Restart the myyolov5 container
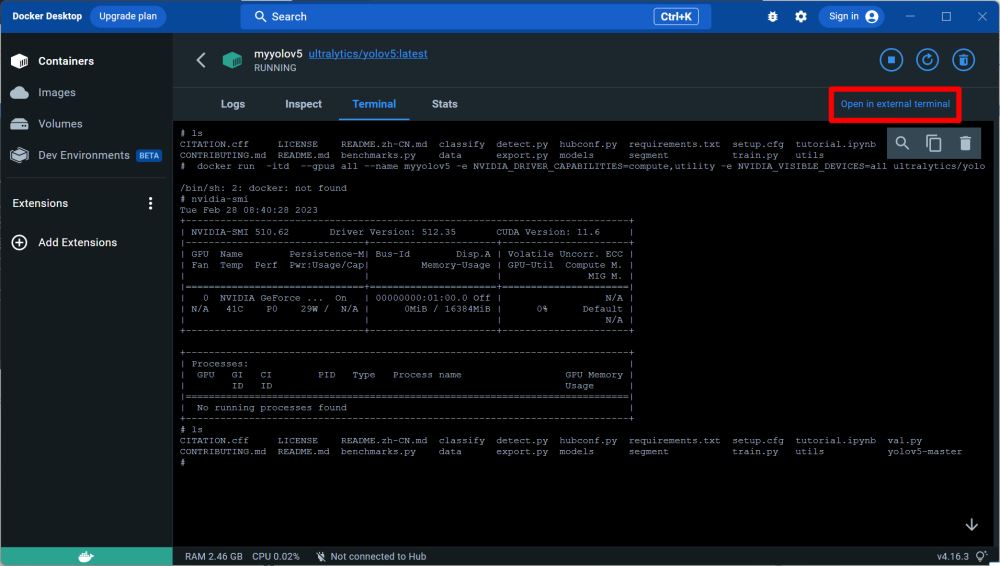Screen dimensions: 1000x566 [x=927, y=60]
